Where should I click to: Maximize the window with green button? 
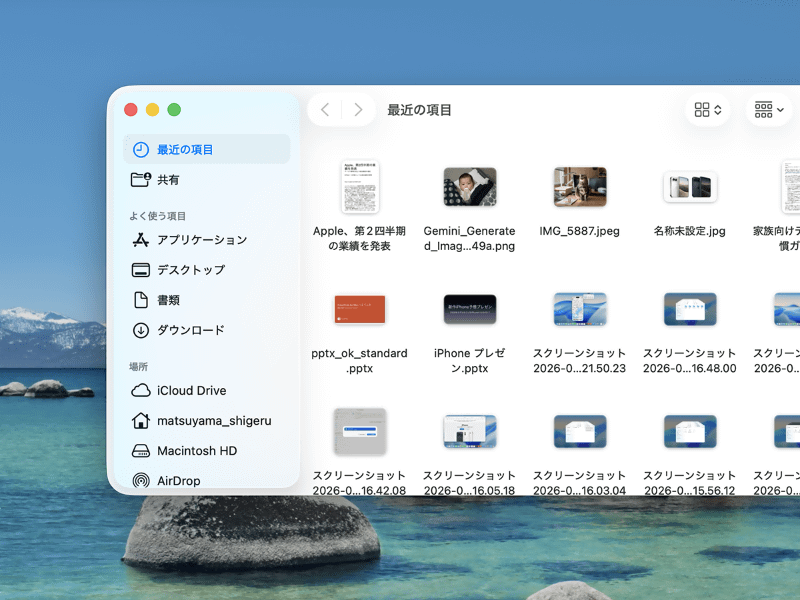174,110
